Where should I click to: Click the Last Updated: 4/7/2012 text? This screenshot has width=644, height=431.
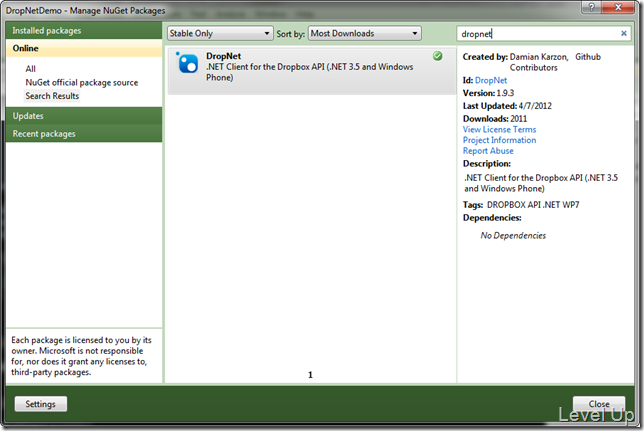pos(507,106)
